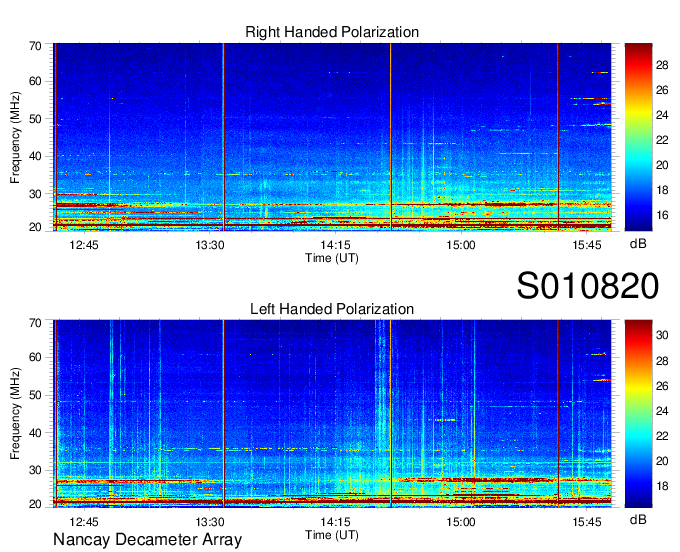The width and height of the screenshot is (680, 552).
Task: Click the 15:45 tick under Right Handed plot
Action: point(587,245)
